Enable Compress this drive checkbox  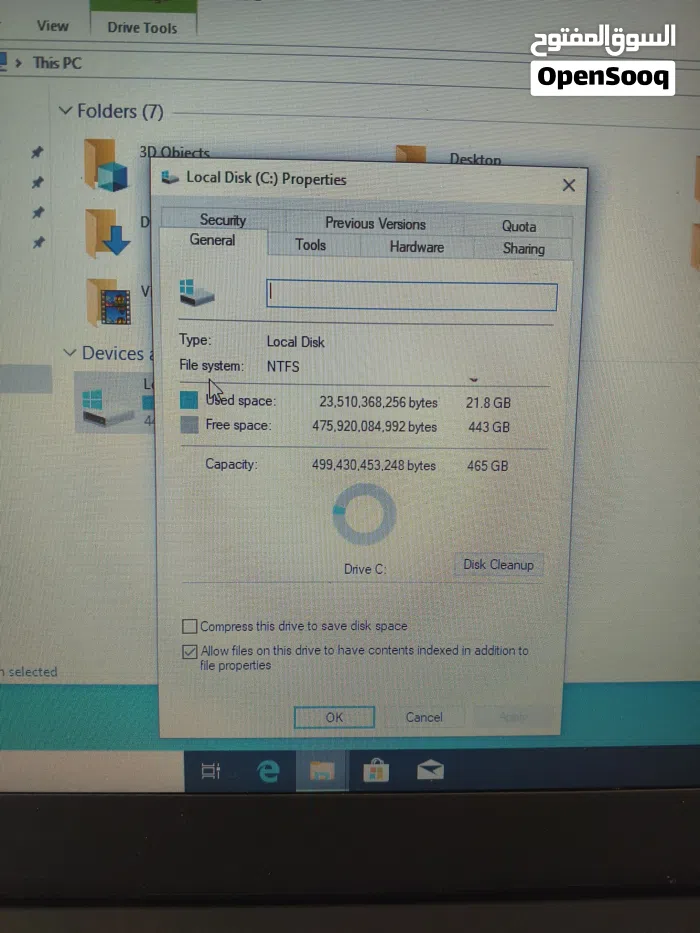[x=189, y=627]
